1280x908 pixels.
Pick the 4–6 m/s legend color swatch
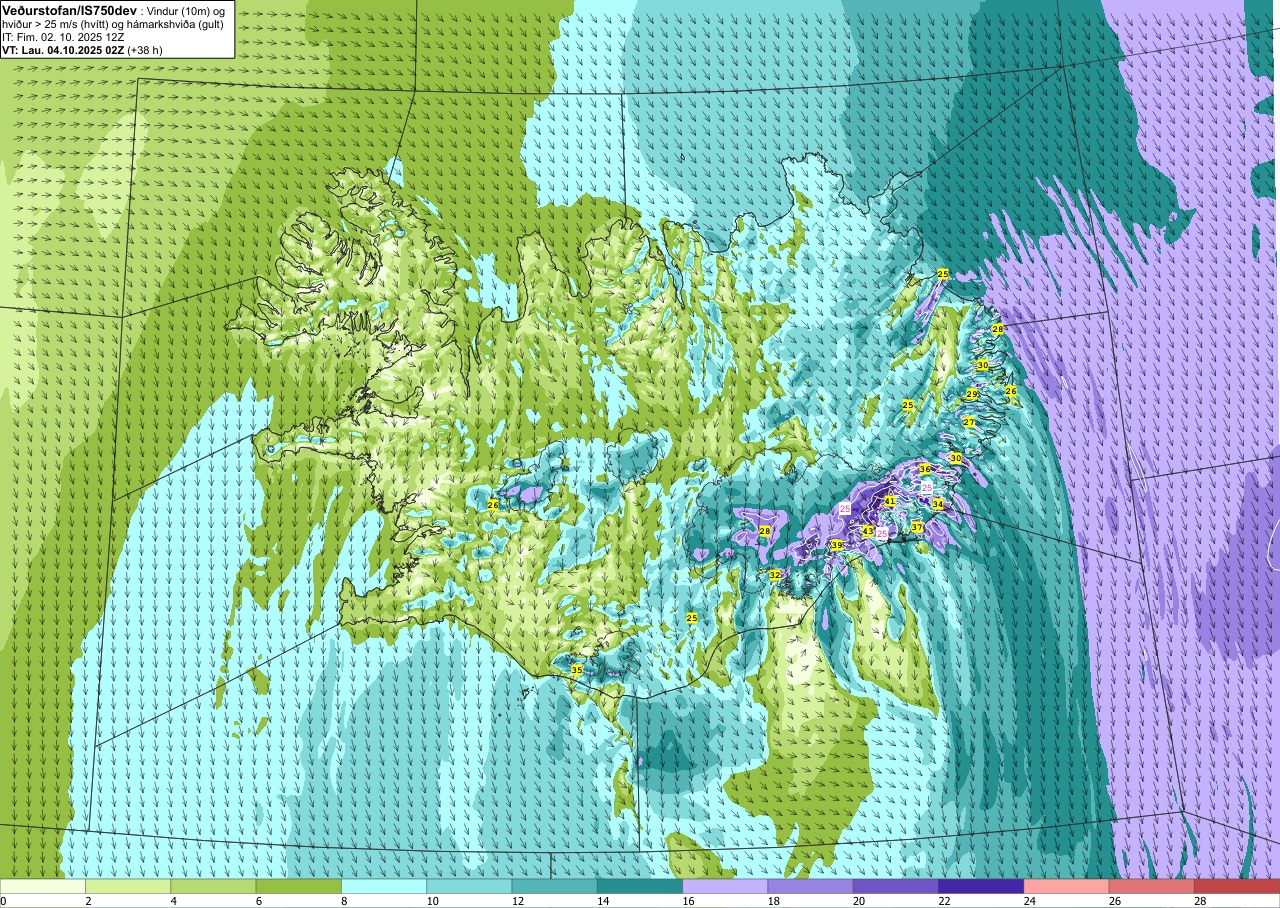[213, 886]
